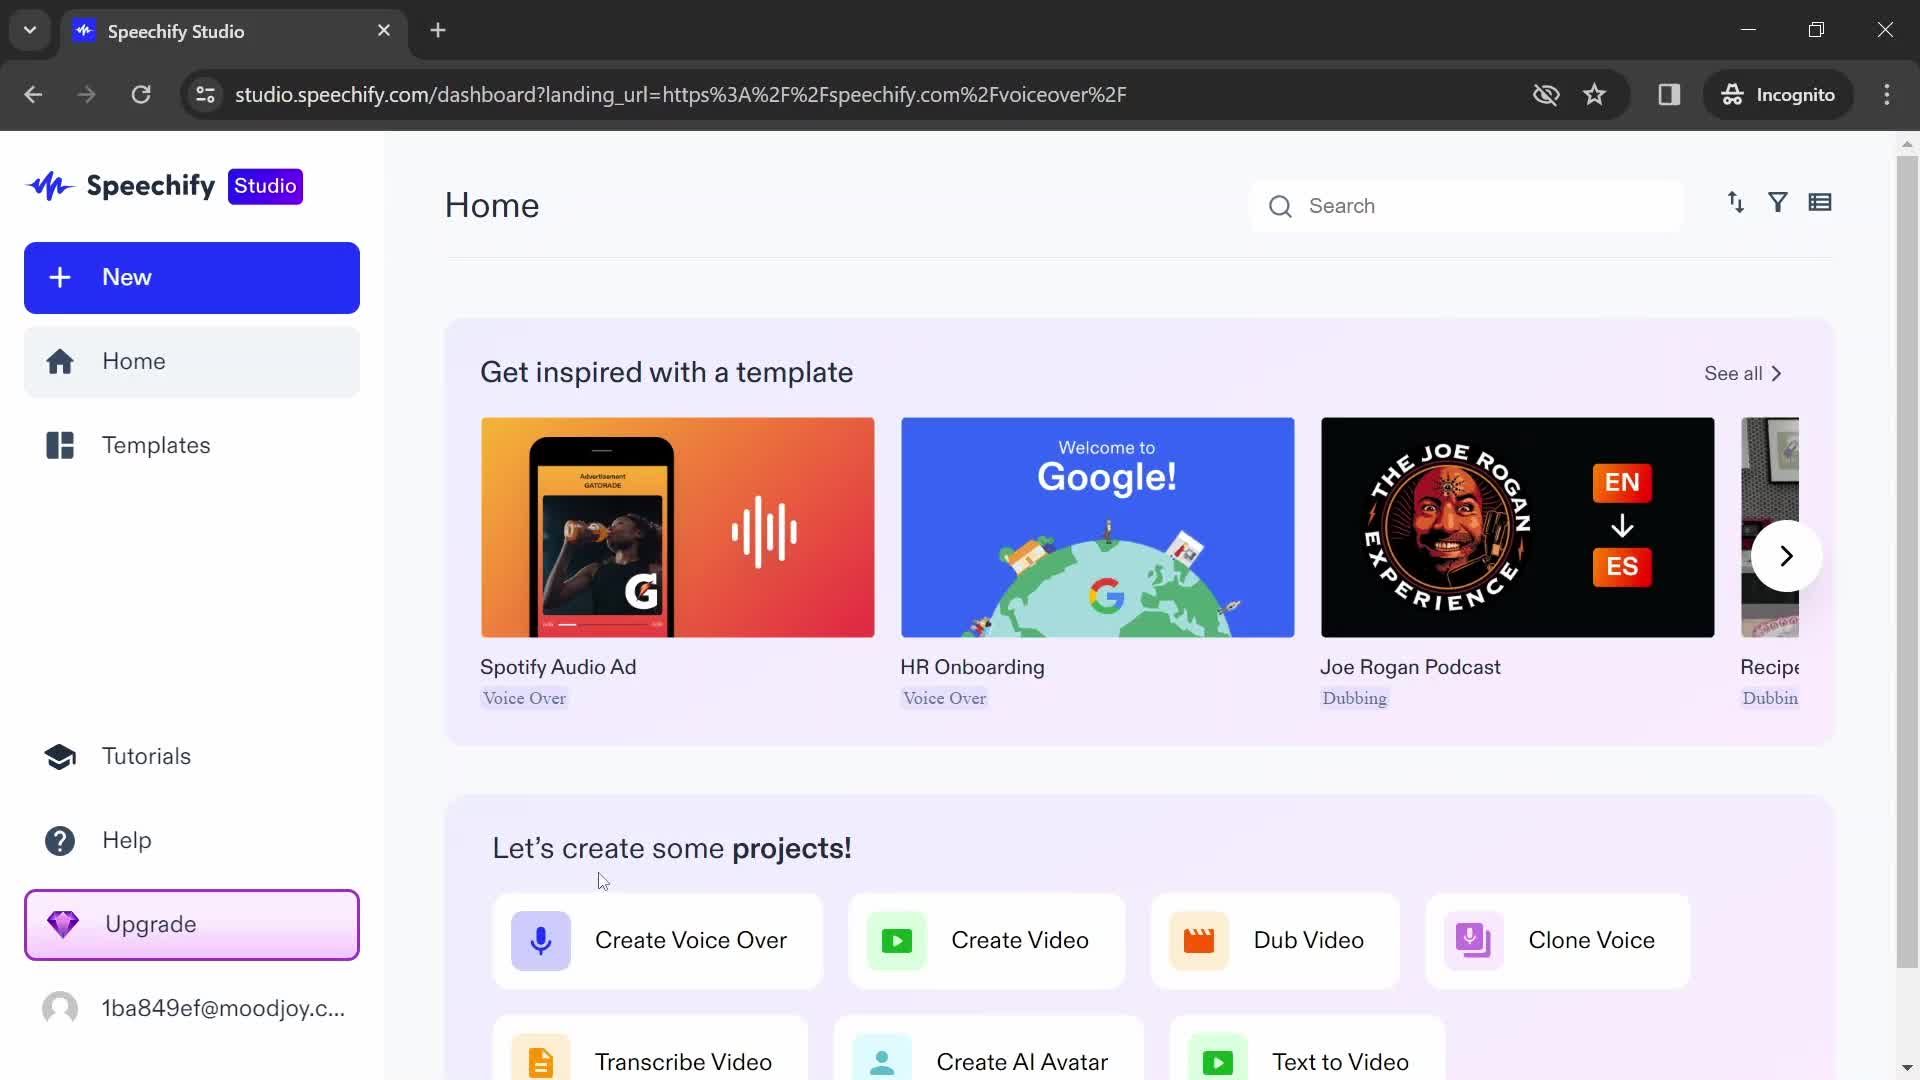Open the tab search dropdown
1920x1080 pixels.
point(30,30)
